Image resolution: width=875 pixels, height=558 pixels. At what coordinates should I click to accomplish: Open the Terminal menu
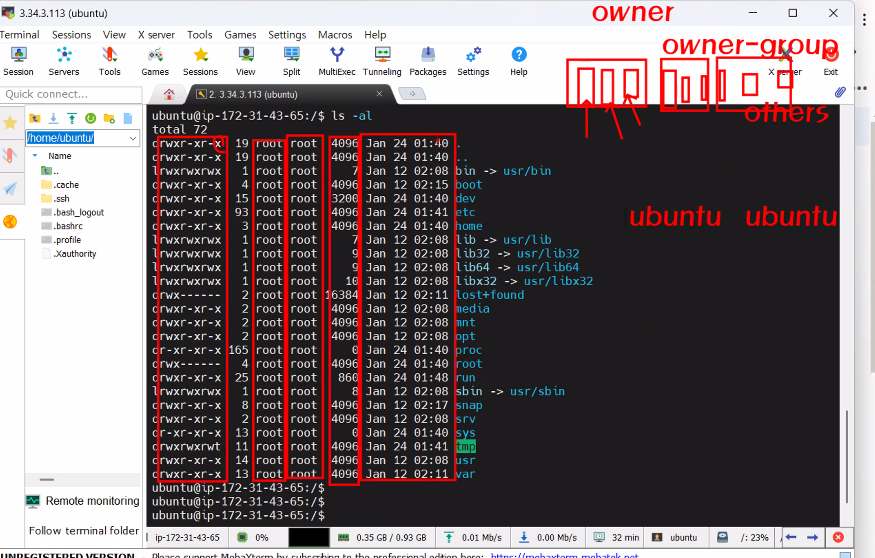click(20, 35)
